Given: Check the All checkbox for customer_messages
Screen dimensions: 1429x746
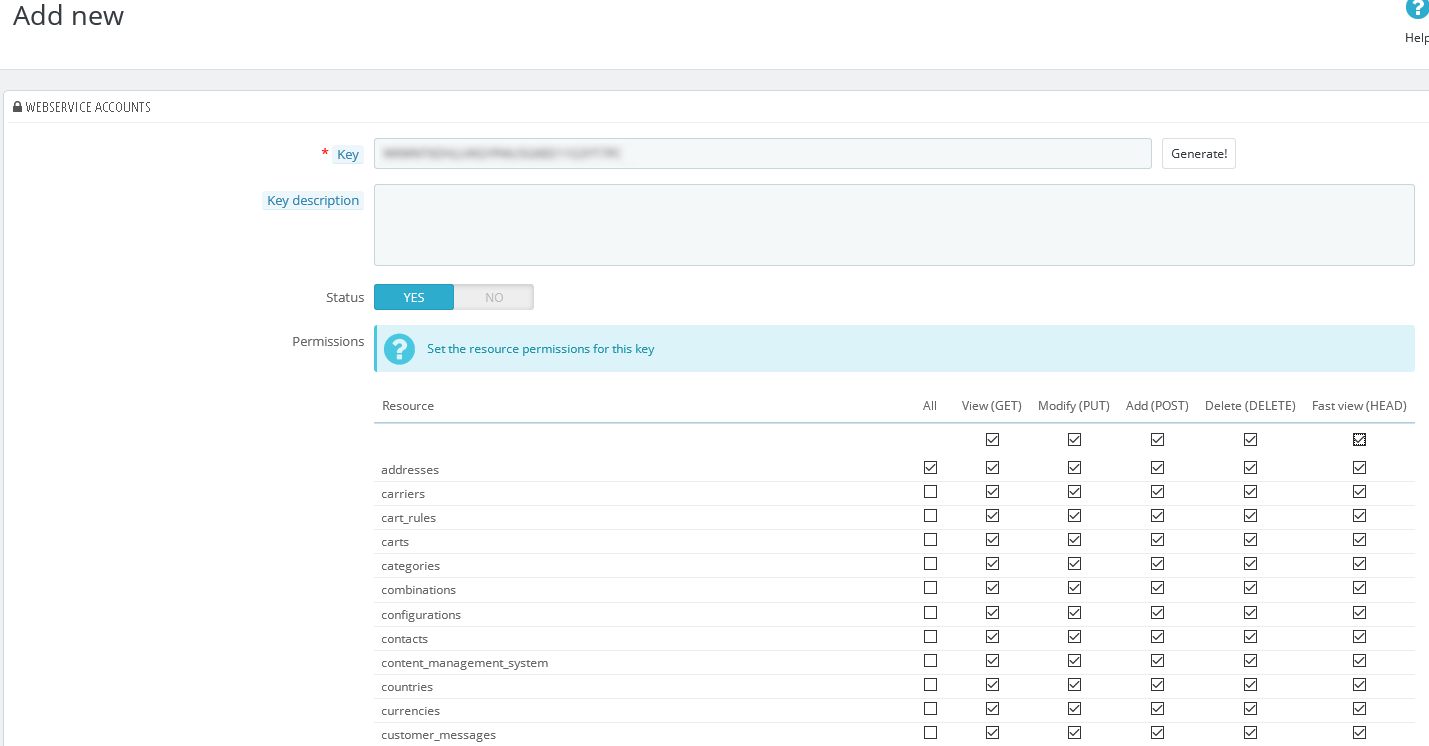Looking at the screenshot, I should (930, 733).
